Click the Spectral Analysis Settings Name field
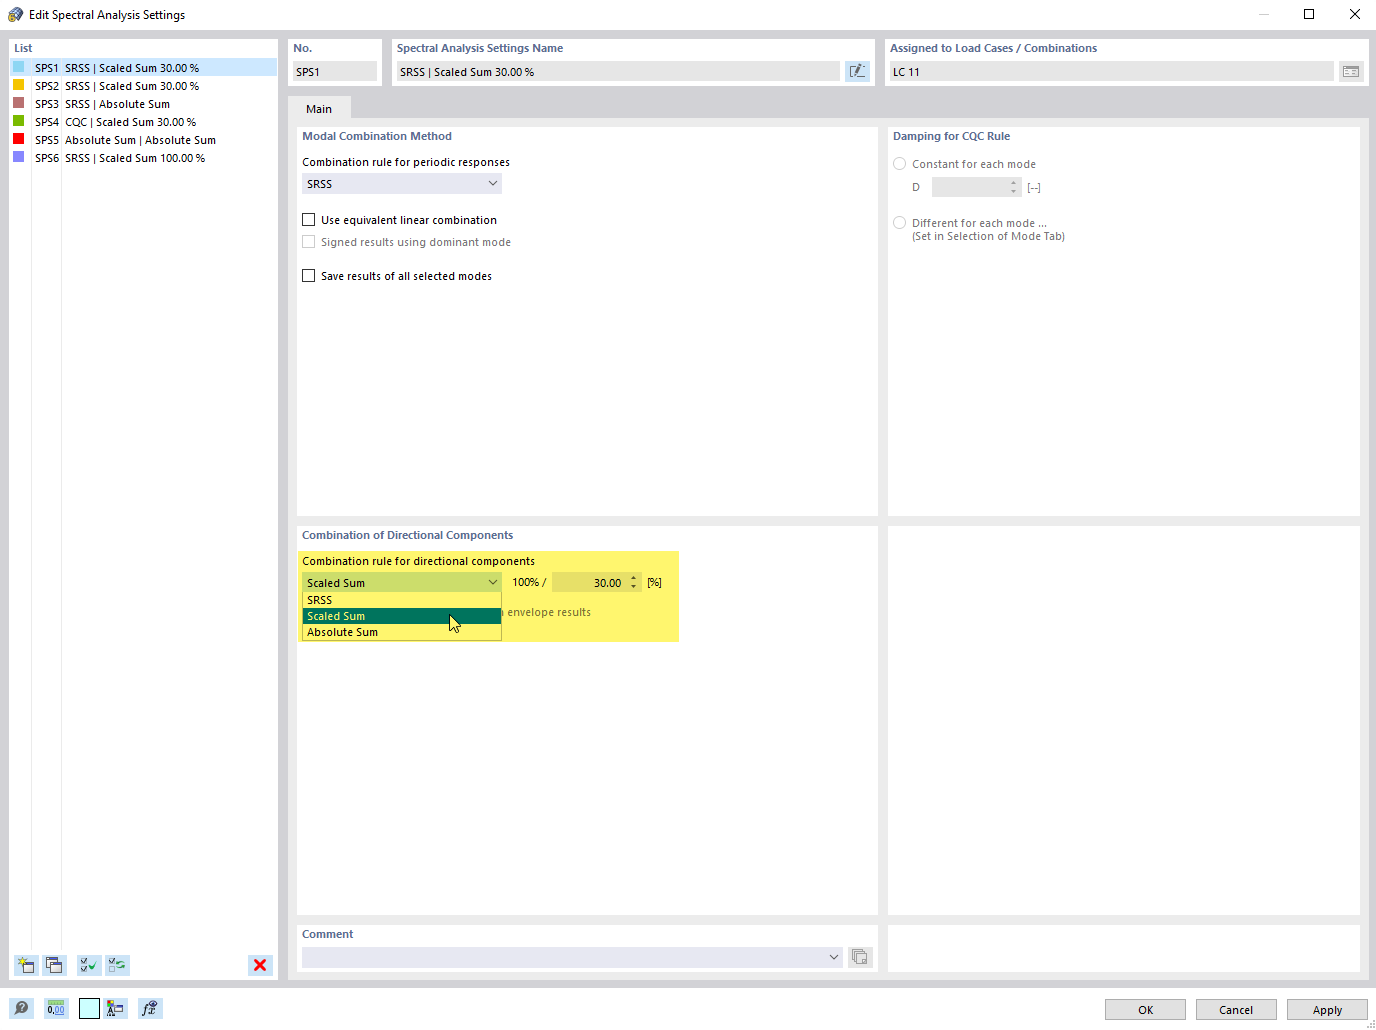1376x1030 pixels. pos(618,71)
